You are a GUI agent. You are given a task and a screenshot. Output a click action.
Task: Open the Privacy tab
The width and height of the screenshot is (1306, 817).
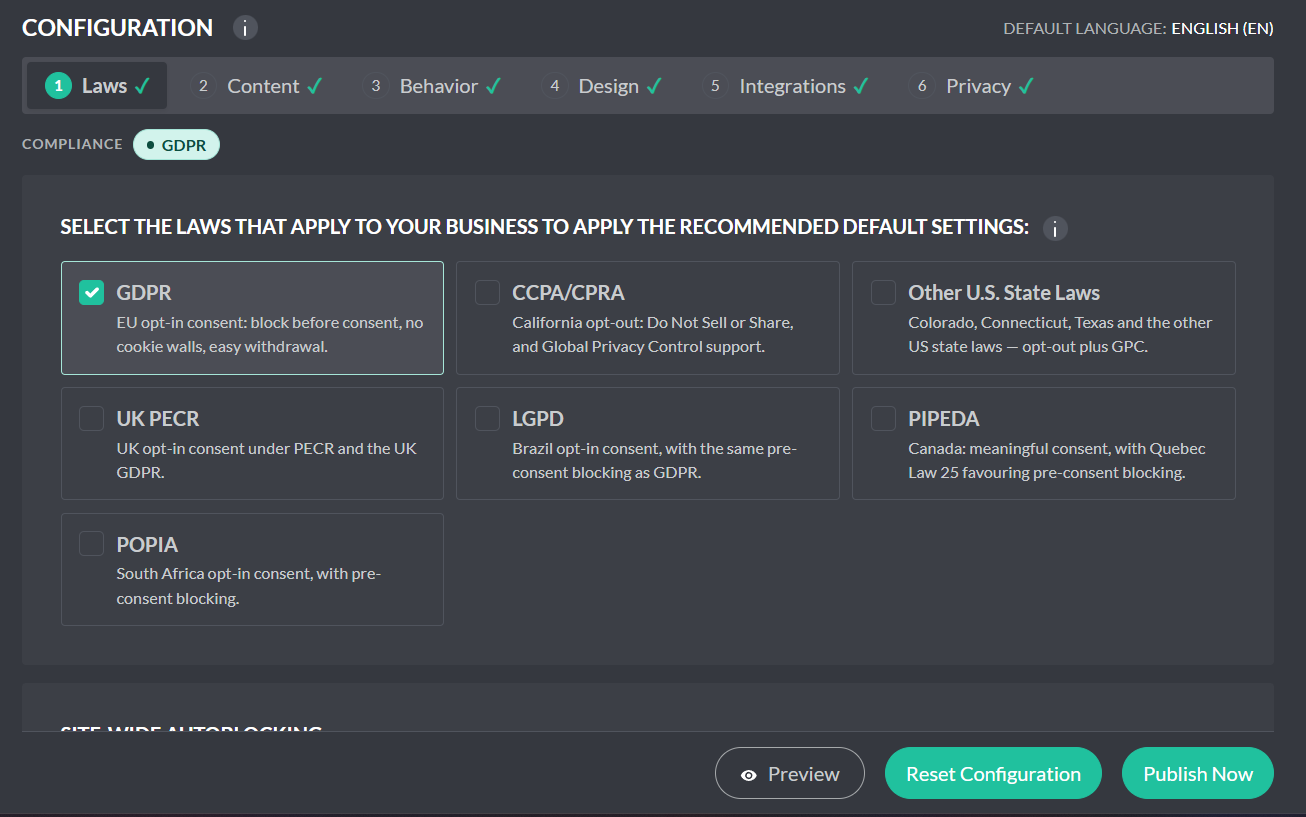coord(972,86)
